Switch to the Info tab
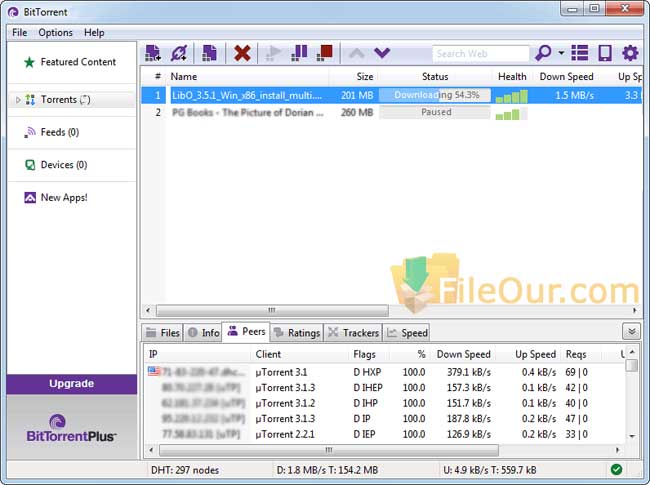This screenshot has height=485, width=650. click(x=203, y=333)
